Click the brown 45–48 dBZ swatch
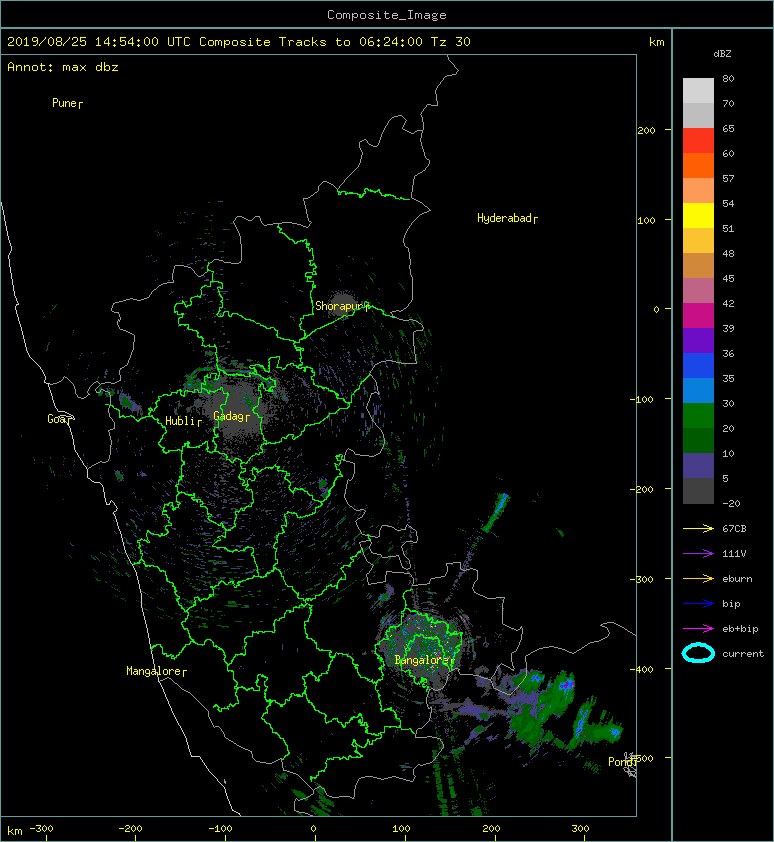Viewport: 774px width, 842px height. pos(698,266)
